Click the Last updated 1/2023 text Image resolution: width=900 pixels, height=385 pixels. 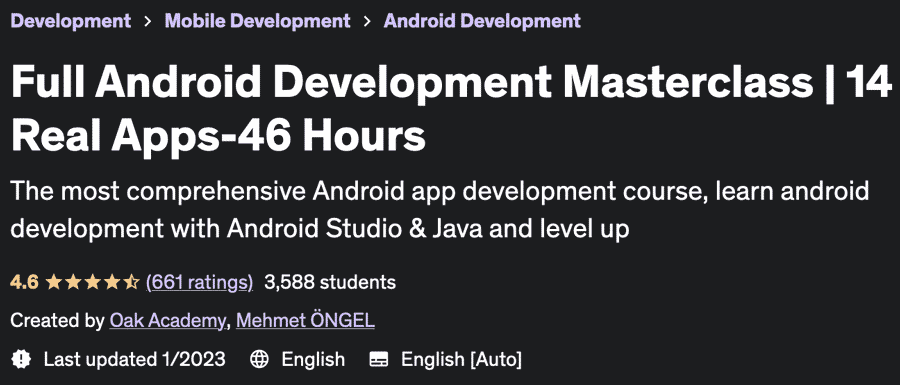pos(135,360)
